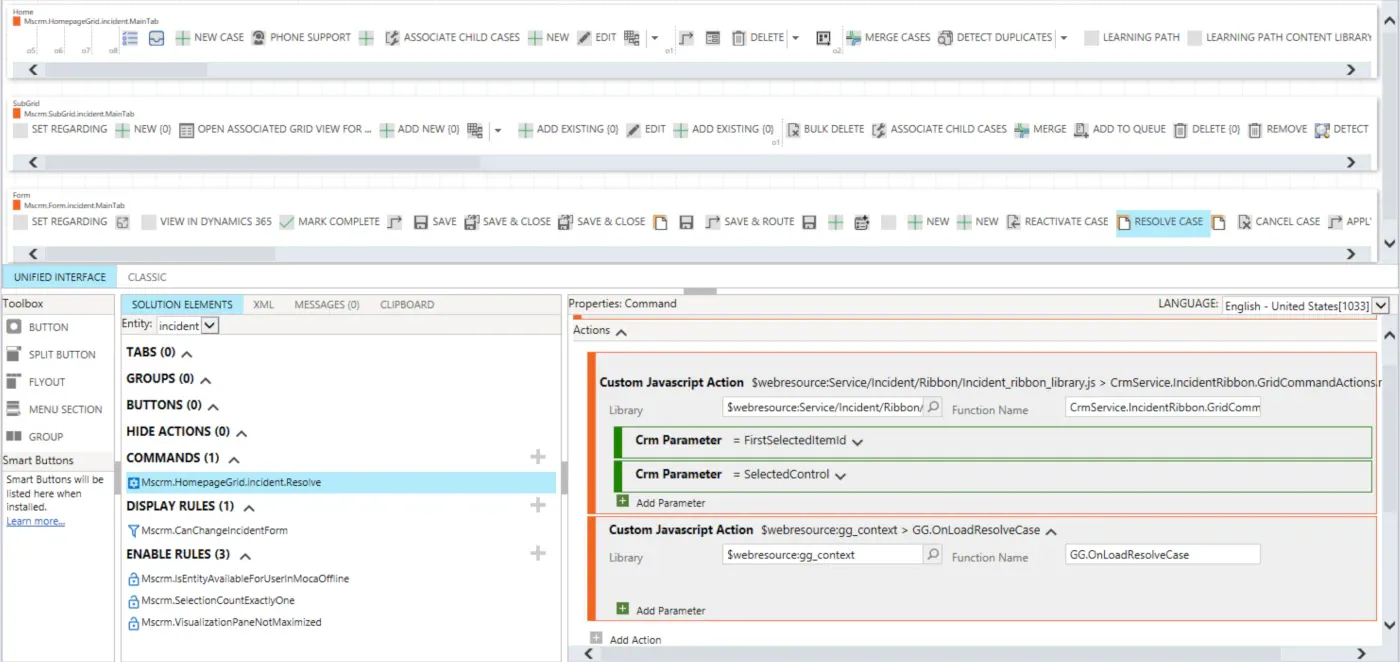This screenshot has width=1400, height=662.
Task: Select SAVE button in Form ribbon
Action: [x=435, y=222]
